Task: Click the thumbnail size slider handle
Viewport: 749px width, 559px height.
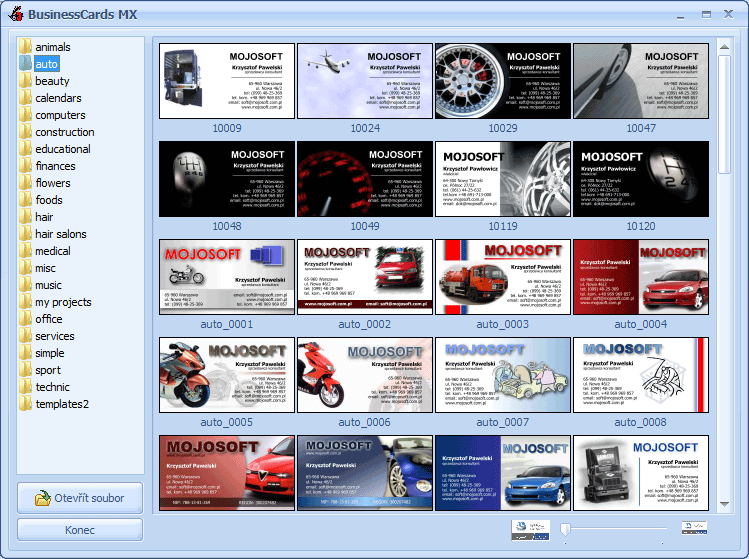Action: click(566, 529)
